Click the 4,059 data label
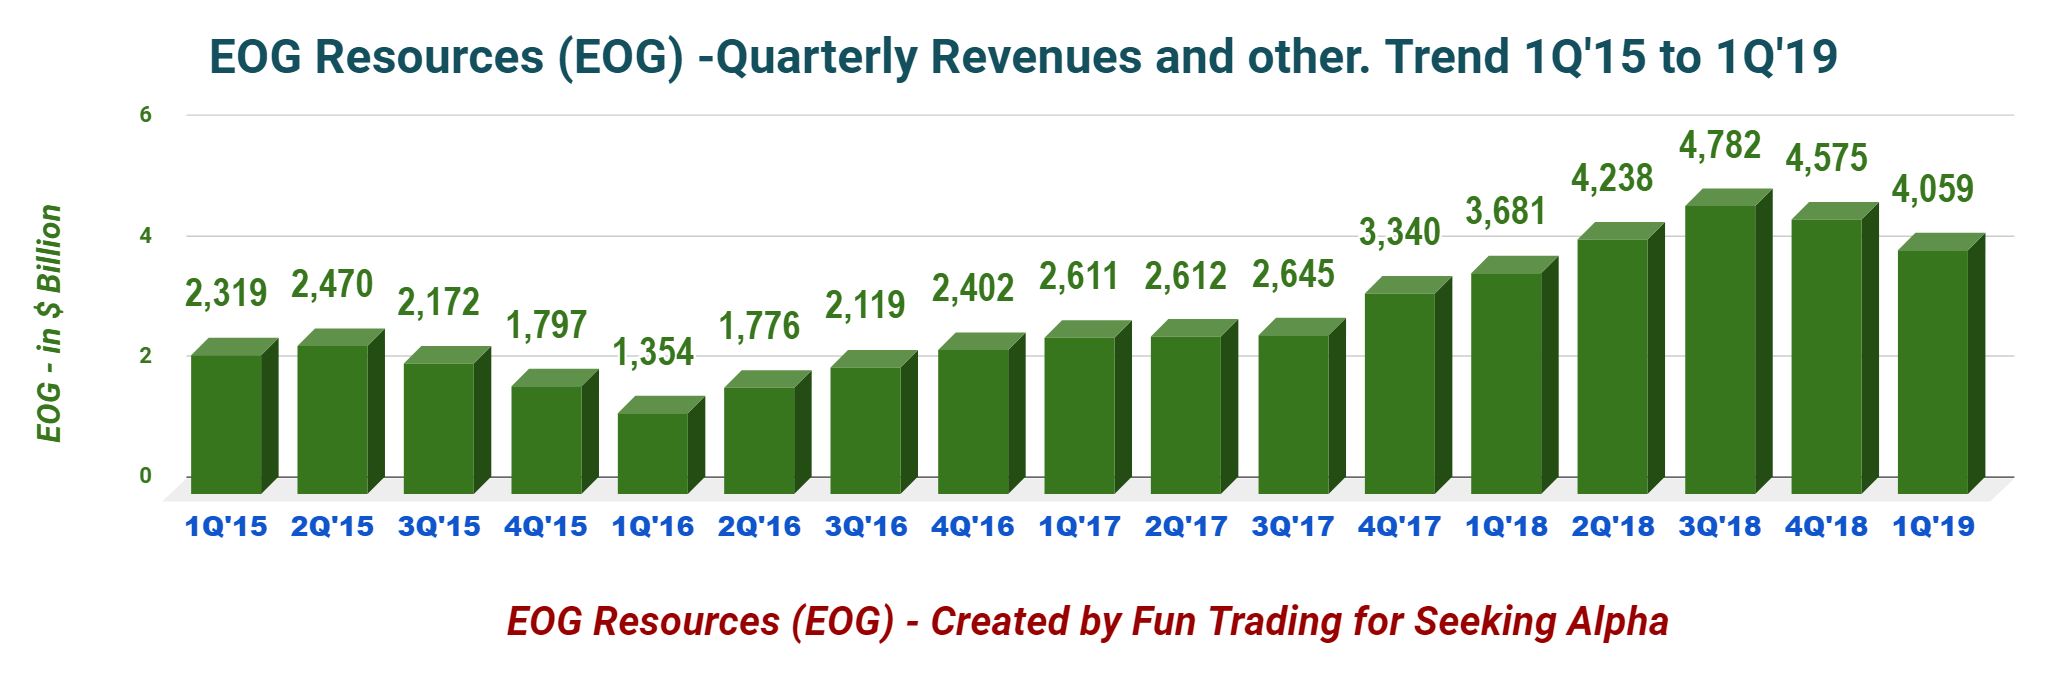 [1933, 189]
